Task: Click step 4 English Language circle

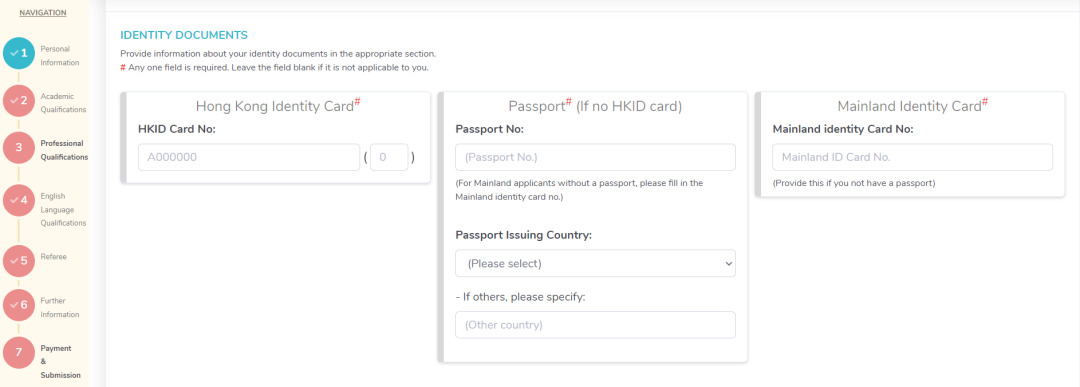Action: tap(19, 200)
